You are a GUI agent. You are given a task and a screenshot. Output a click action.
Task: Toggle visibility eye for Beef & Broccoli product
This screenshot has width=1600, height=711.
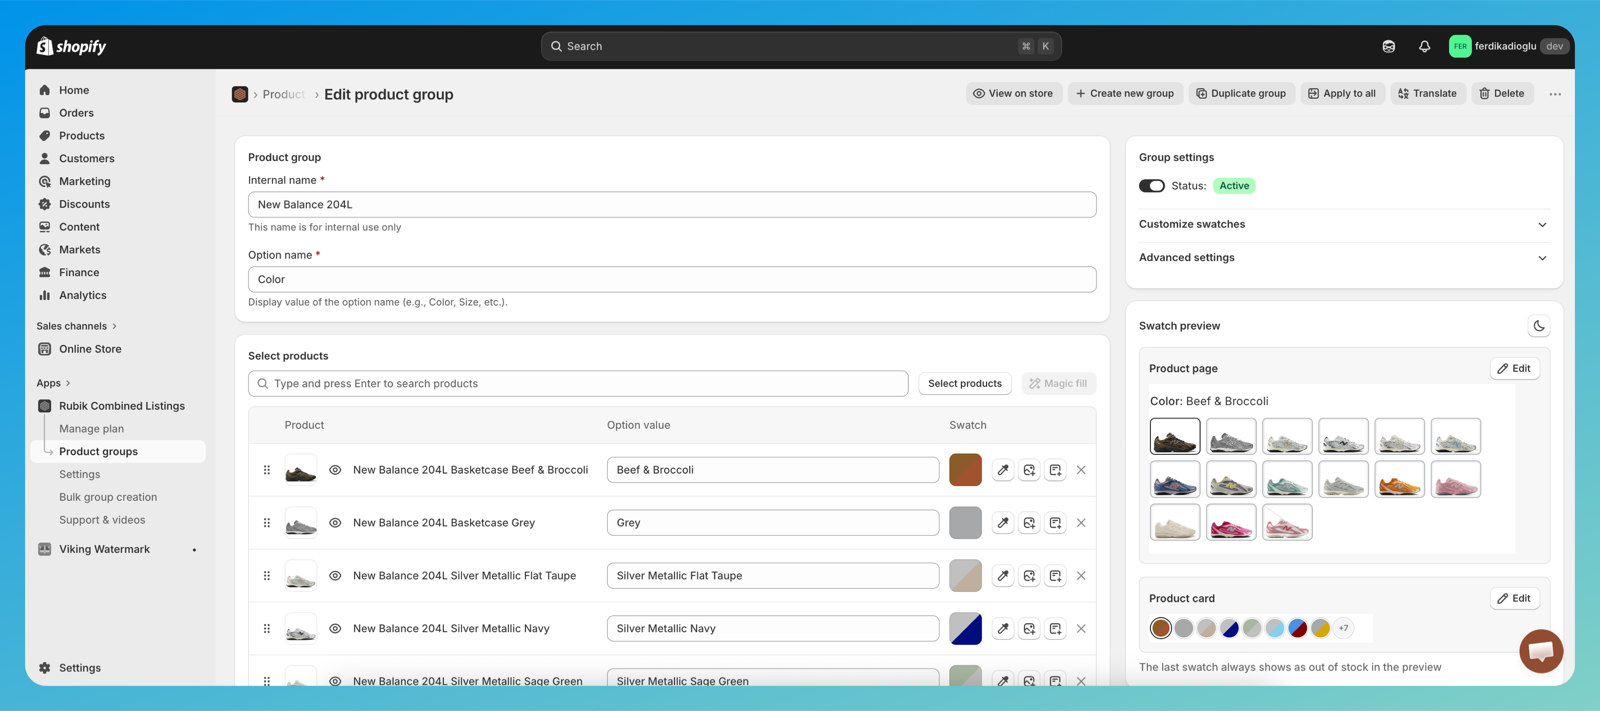point(335,470)
